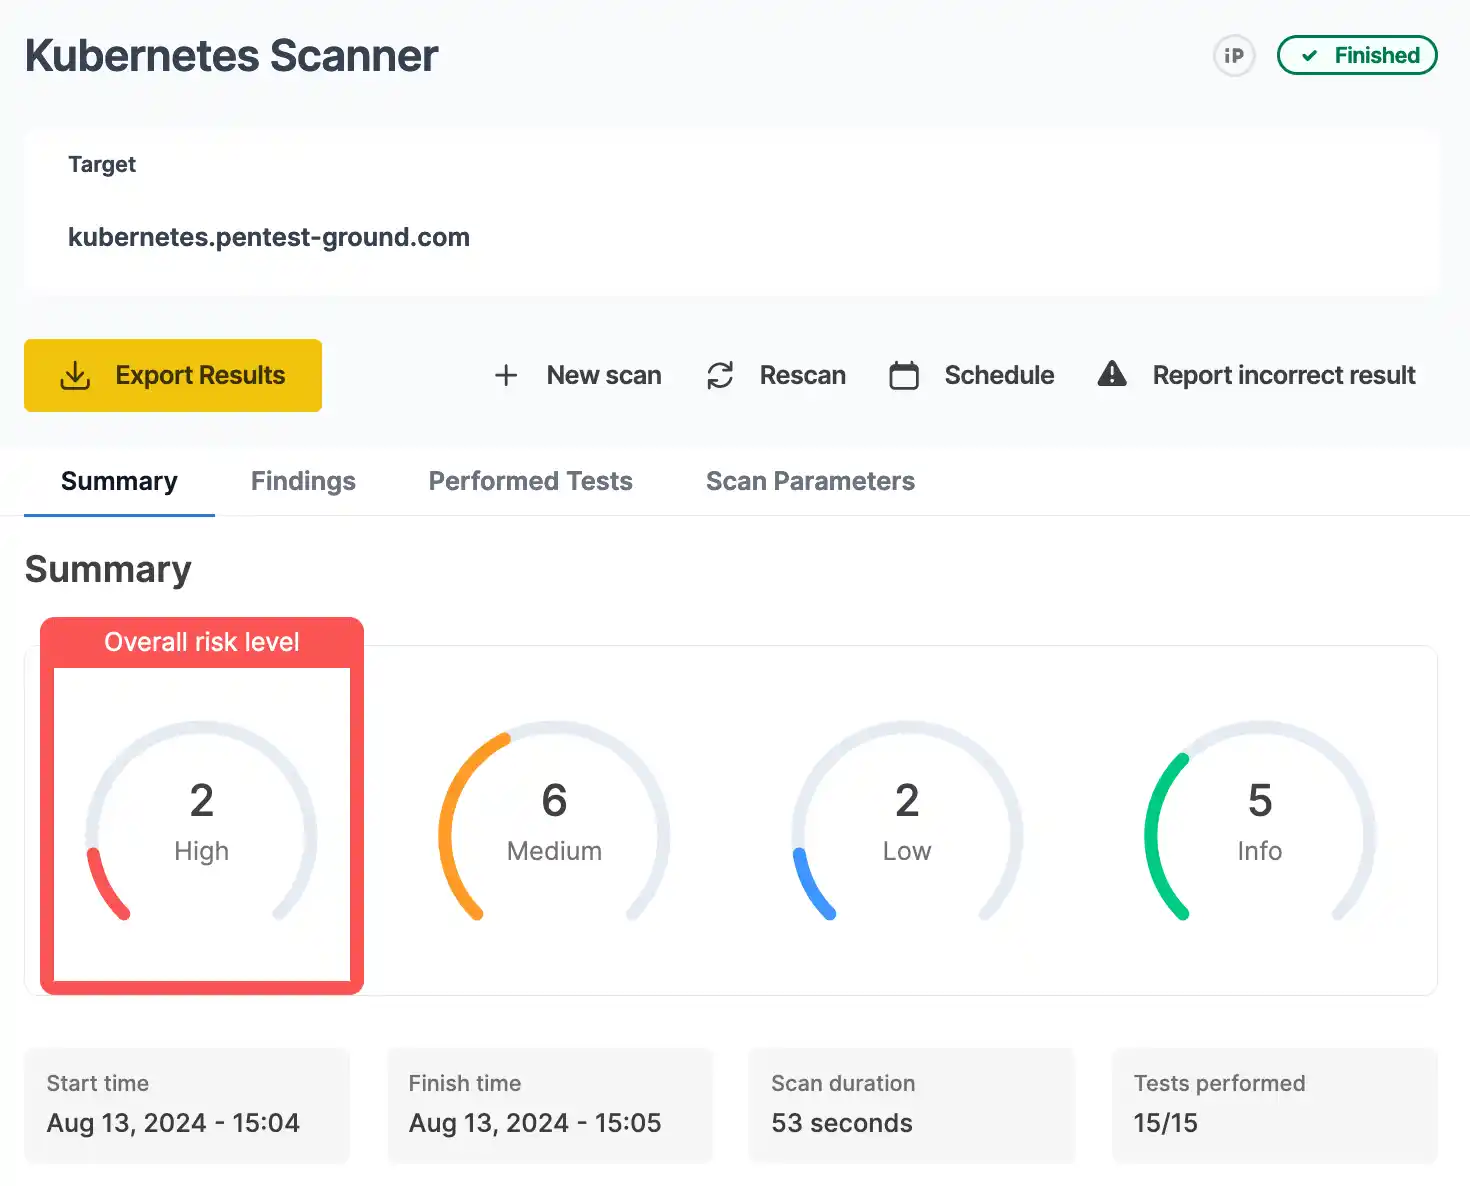Screen dimensions: 1470x1186
Task: Open the Schedule calendar icon
Action: click(903, 375)
